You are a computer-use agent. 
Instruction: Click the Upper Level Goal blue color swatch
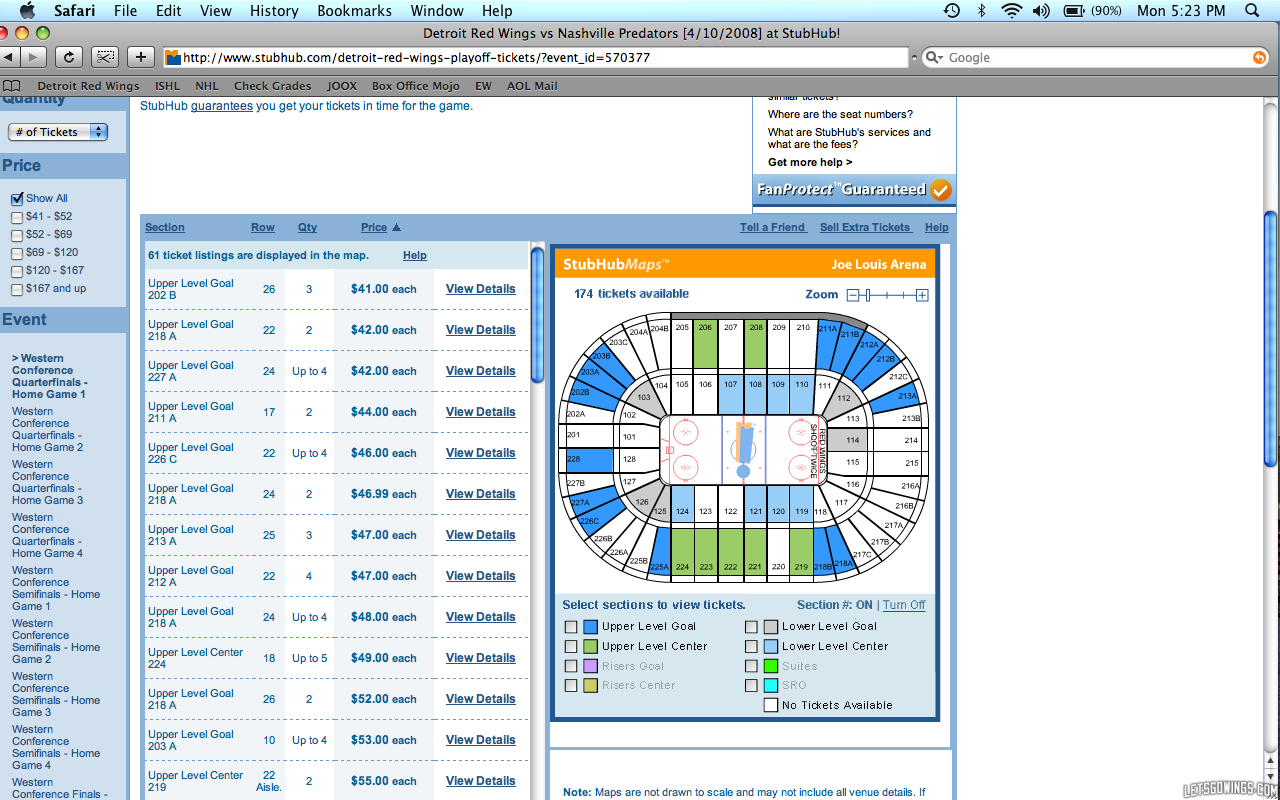(x=591, y=627)
